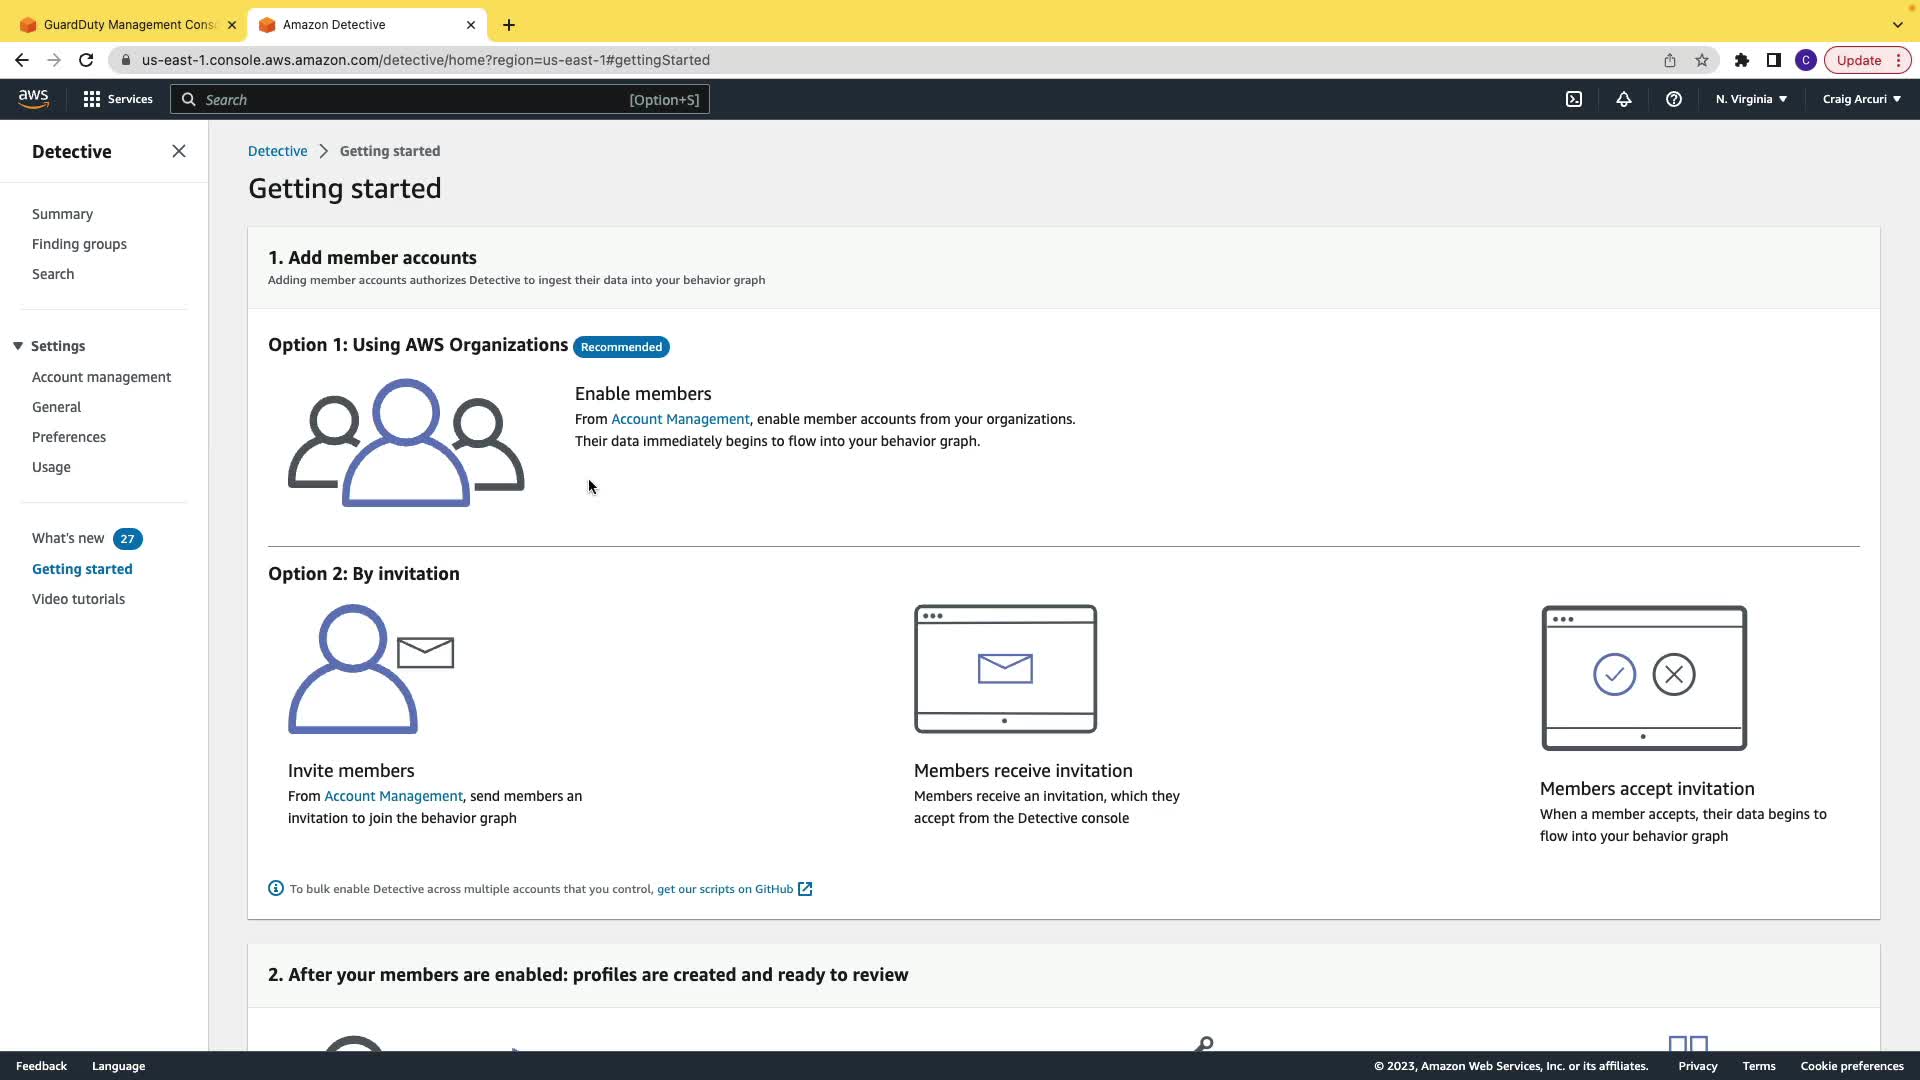The image size is (1920, 1080).
Task: Open Video tutorials in the sidebar
Action: 78,599
